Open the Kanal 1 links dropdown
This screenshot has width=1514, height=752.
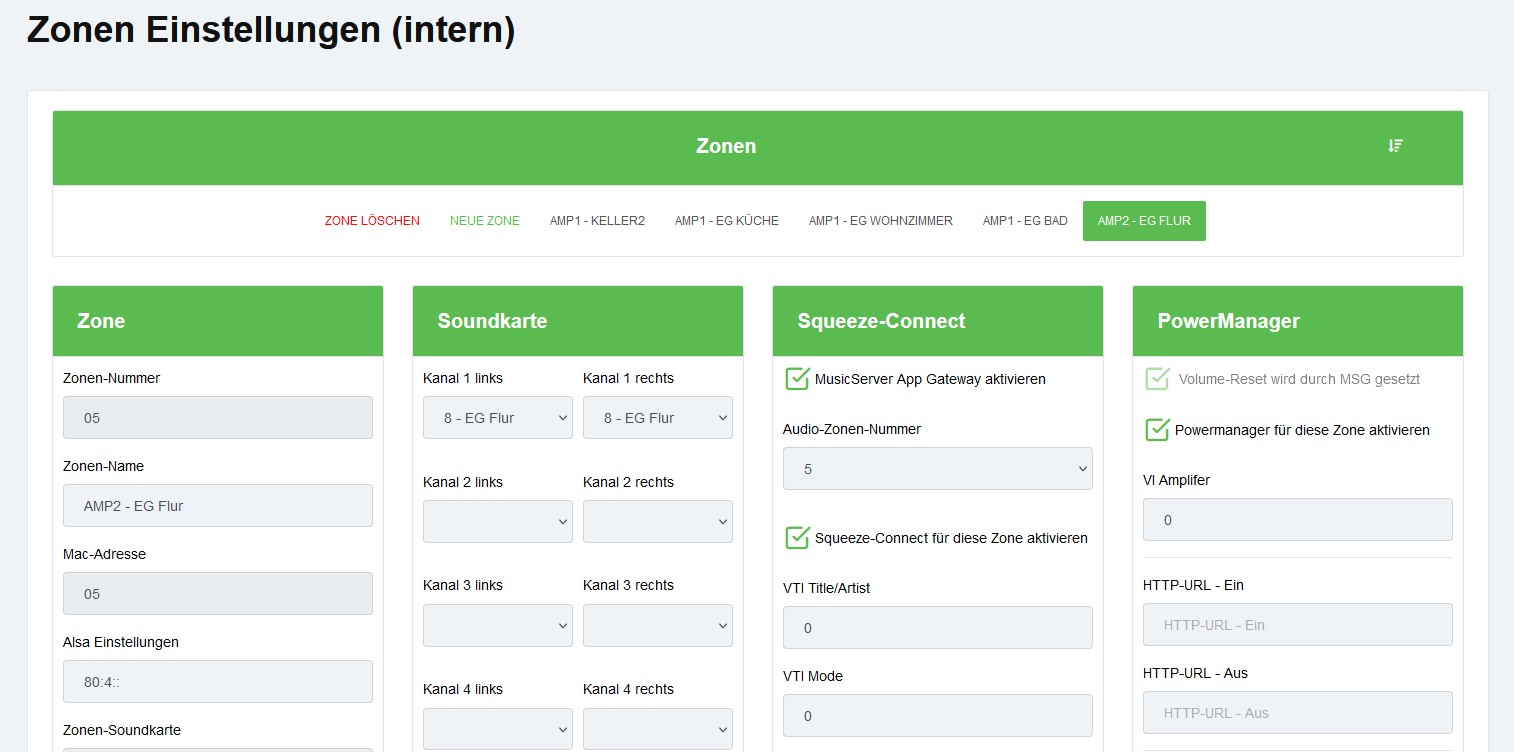(497, 418)
